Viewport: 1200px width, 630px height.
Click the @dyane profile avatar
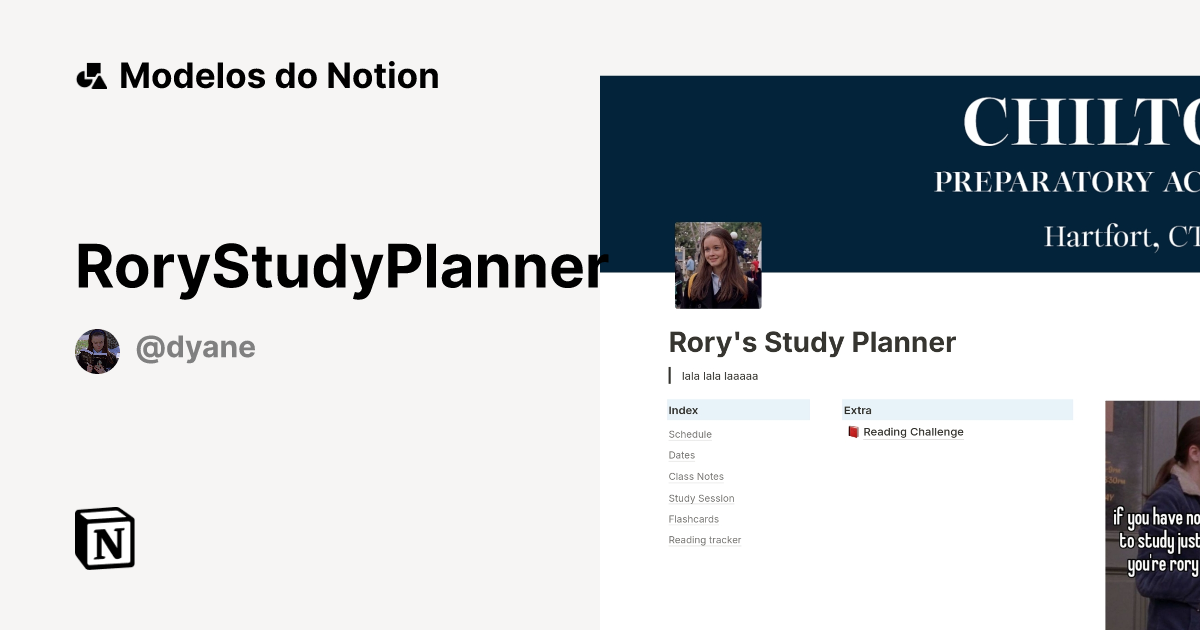pyautogui.click(x=97, y=350)
